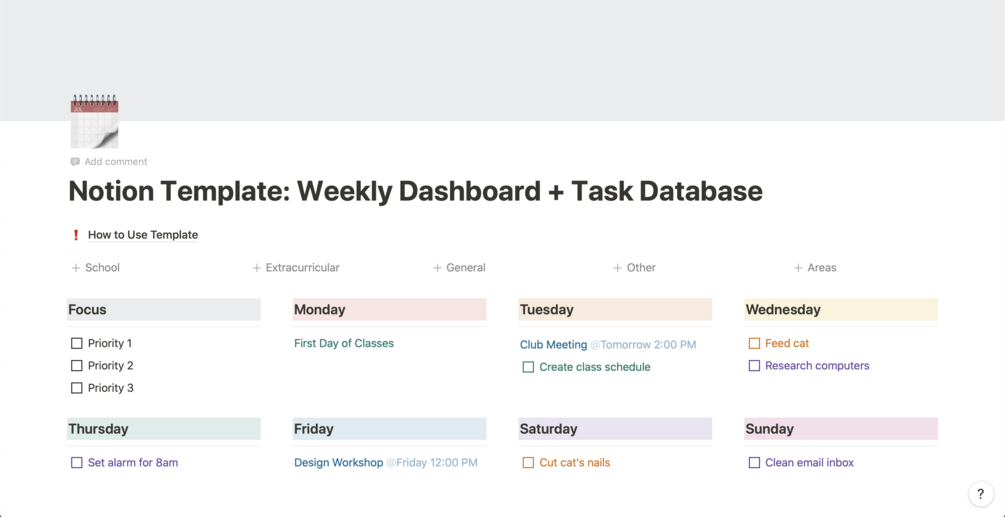Expand the Extracurricular section label
Screen dimensions: 1005x517
[303, 268]
